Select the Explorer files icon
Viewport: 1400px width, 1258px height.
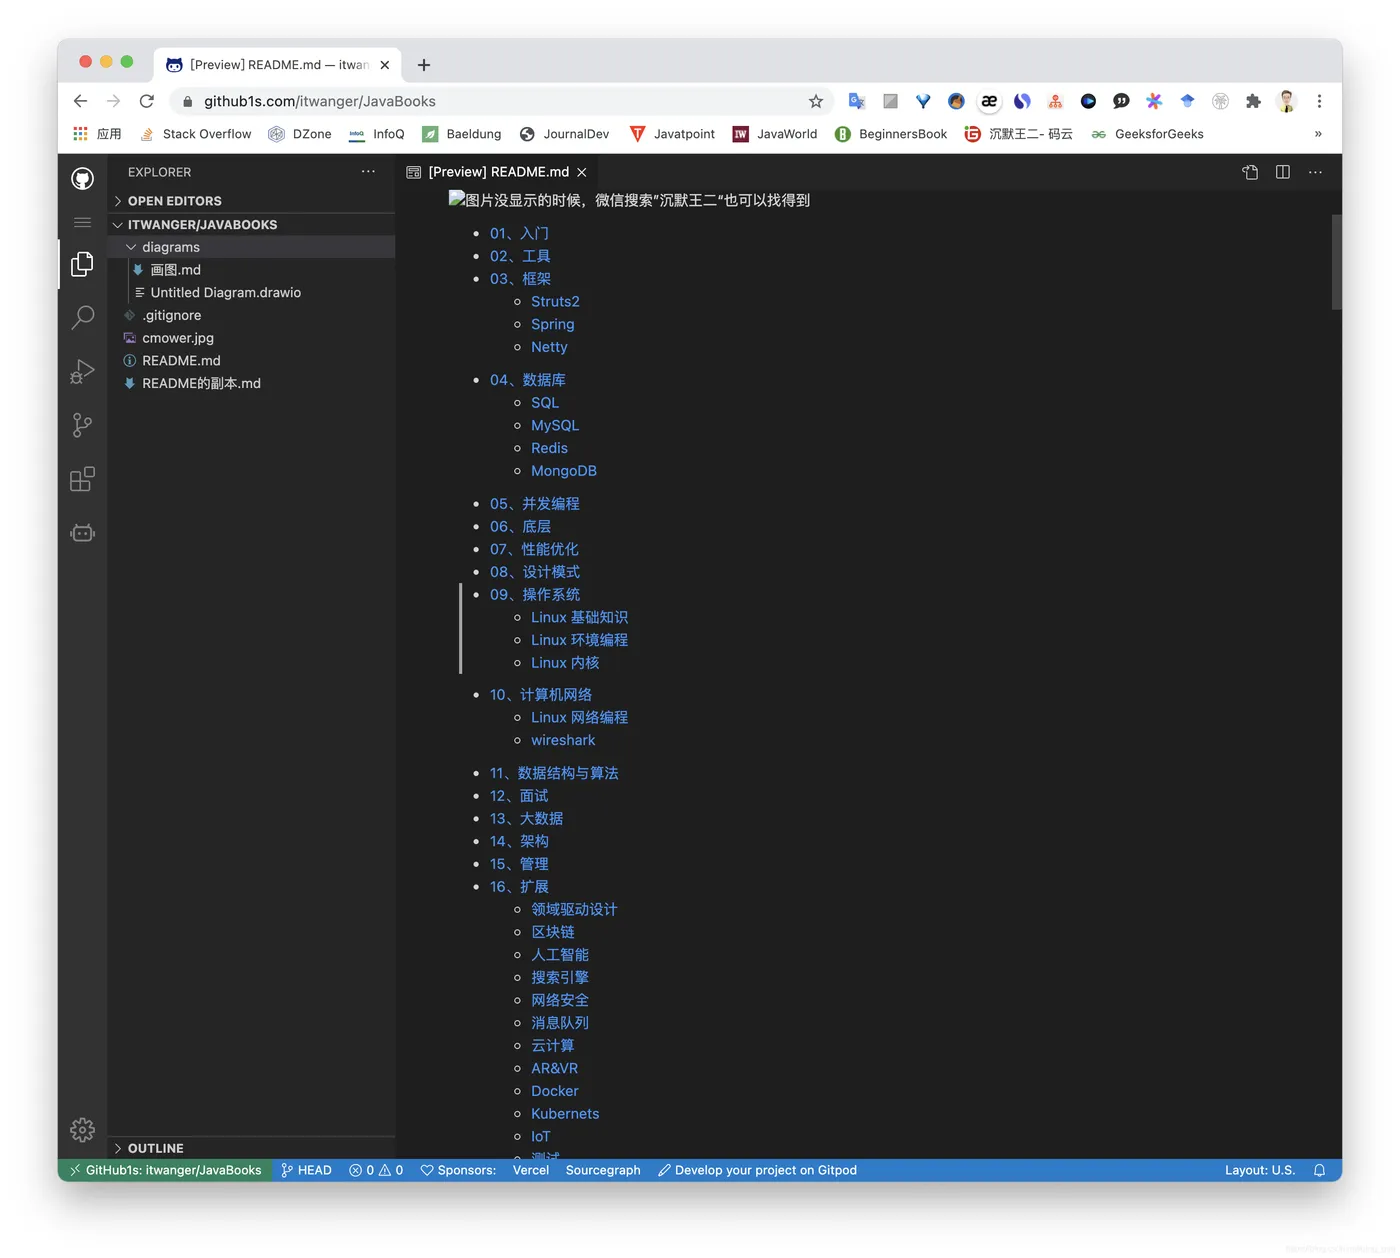83,264
